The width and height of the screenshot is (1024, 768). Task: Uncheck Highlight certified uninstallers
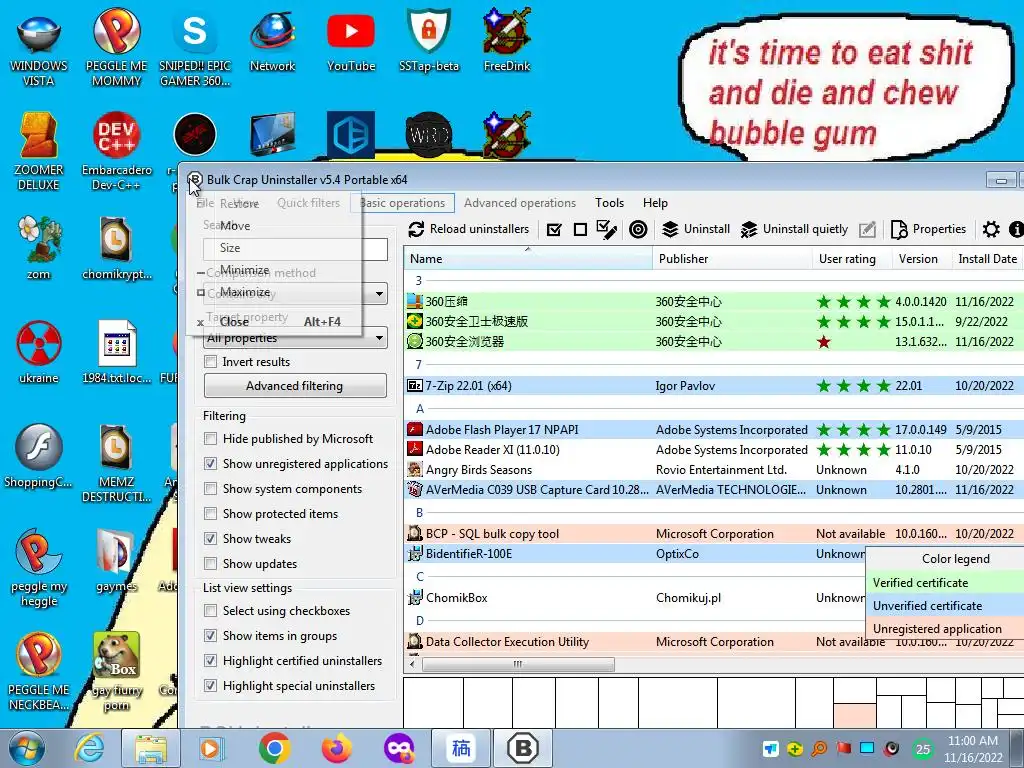[210, 661]
